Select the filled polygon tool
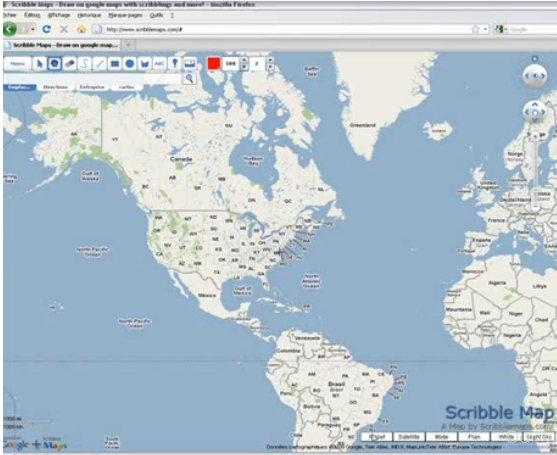Screen dimensions: 557x455 [x=145, y=64]
